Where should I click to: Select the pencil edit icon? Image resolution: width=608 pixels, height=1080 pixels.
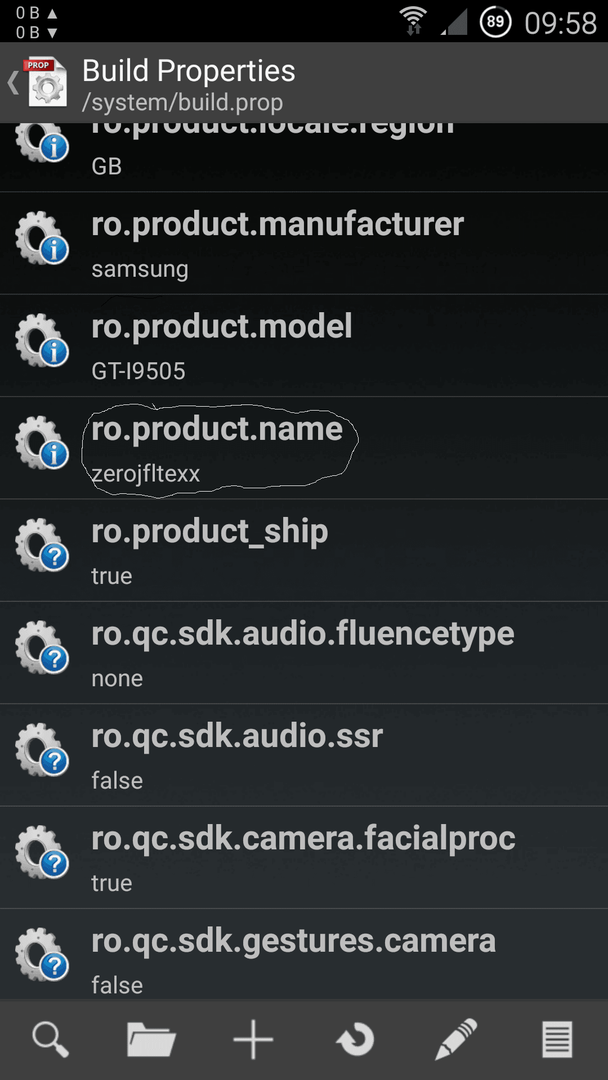click(x=457, y=1039)
